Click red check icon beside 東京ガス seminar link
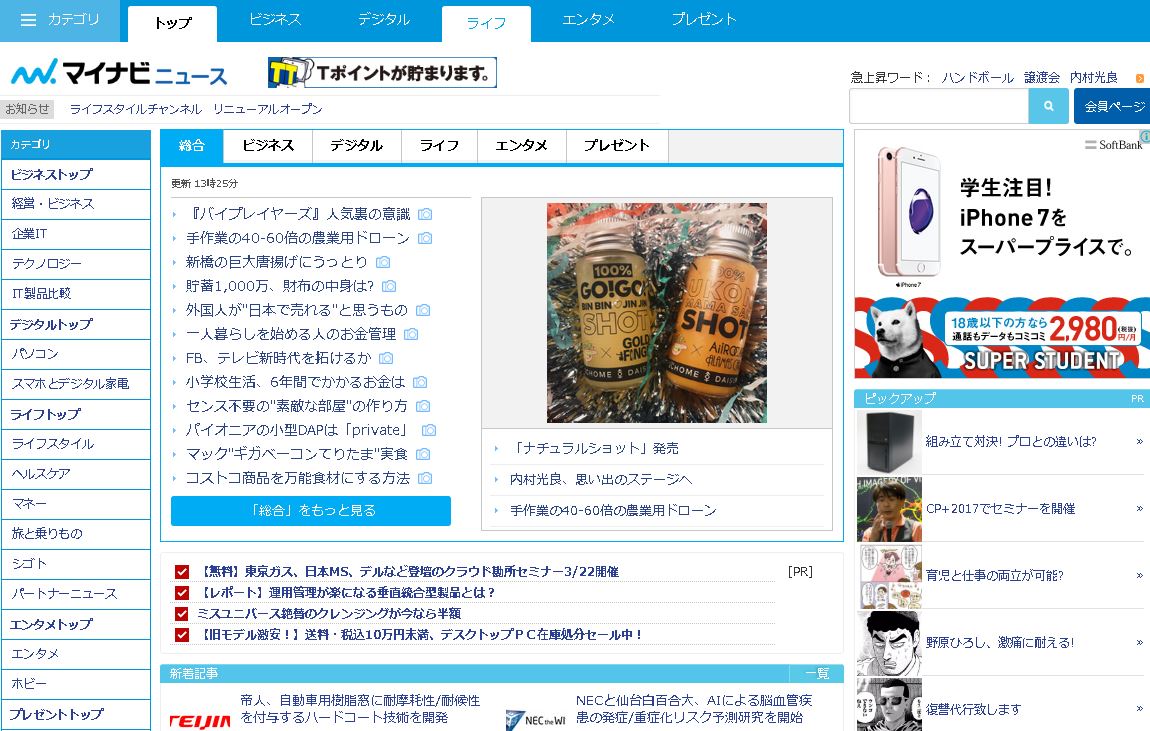Viewport: 1150px width, 731px height. pos(182,572)
